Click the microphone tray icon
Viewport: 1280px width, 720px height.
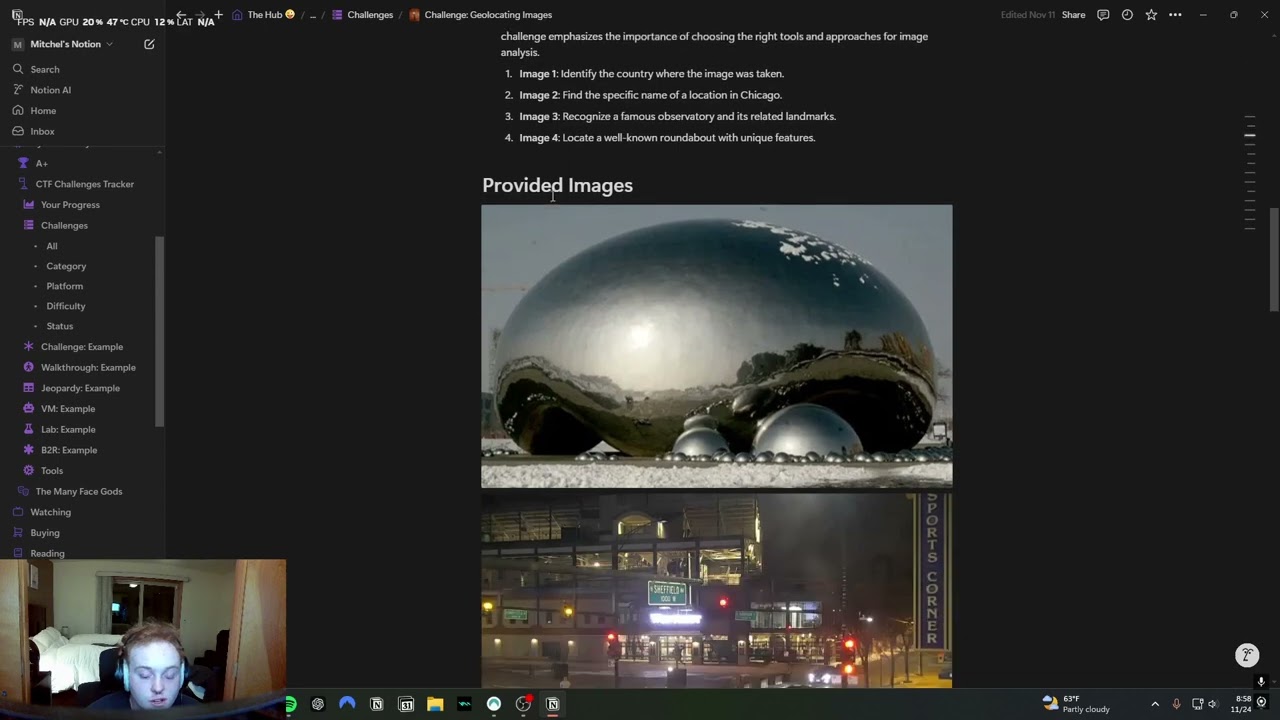1176,704
